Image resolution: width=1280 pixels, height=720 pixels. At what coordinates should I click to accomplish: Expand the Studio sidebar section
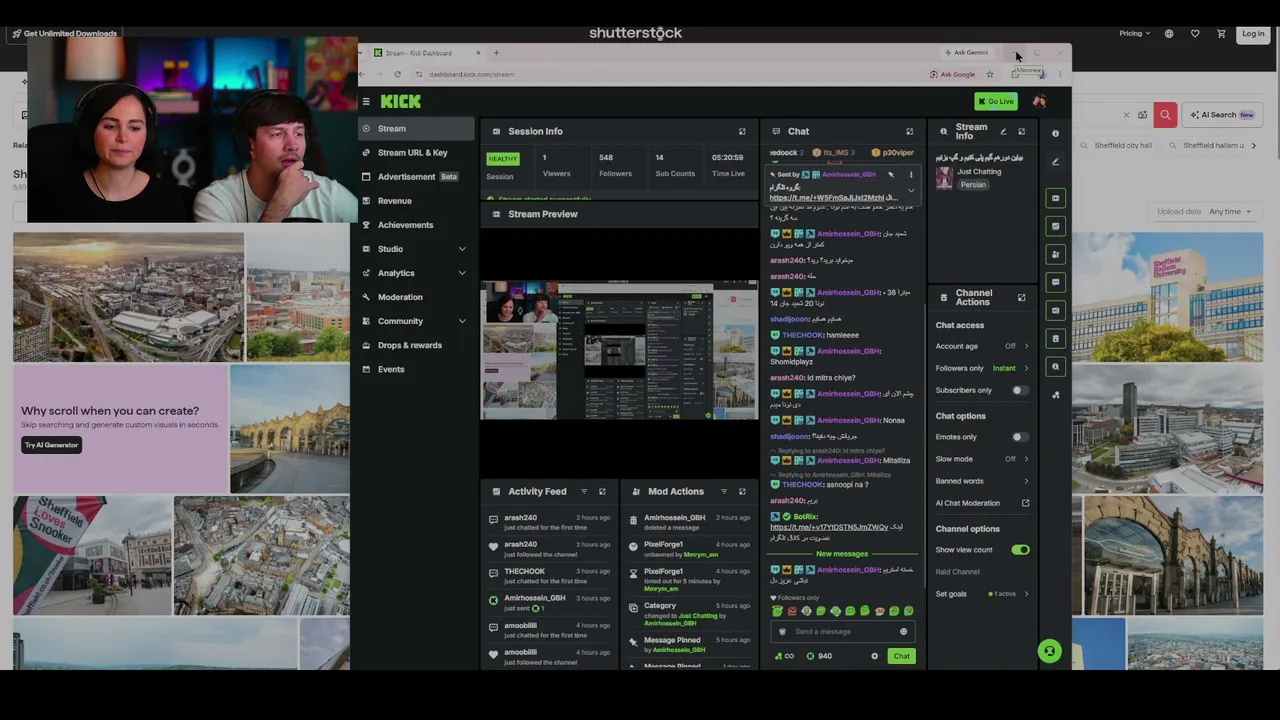(462, 249)
